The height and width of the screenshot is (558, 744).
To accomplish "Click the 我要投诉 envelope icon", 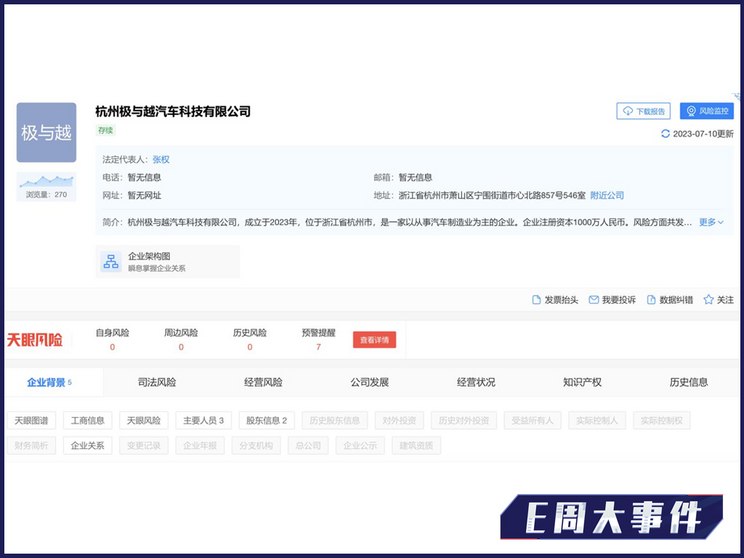I will pos(593,300).
